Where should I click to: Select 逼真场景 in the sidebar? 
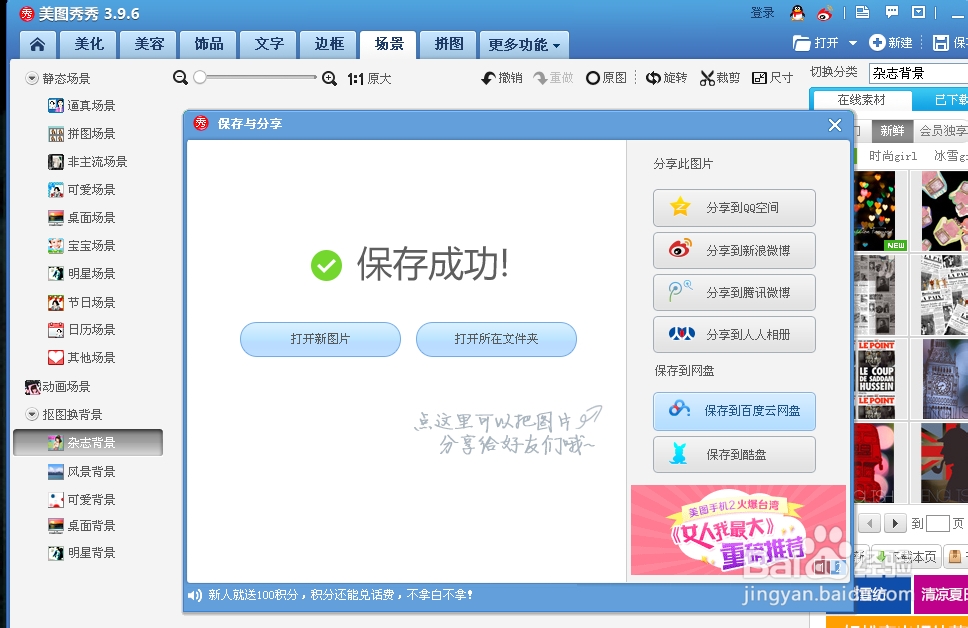tap(81, 106)
